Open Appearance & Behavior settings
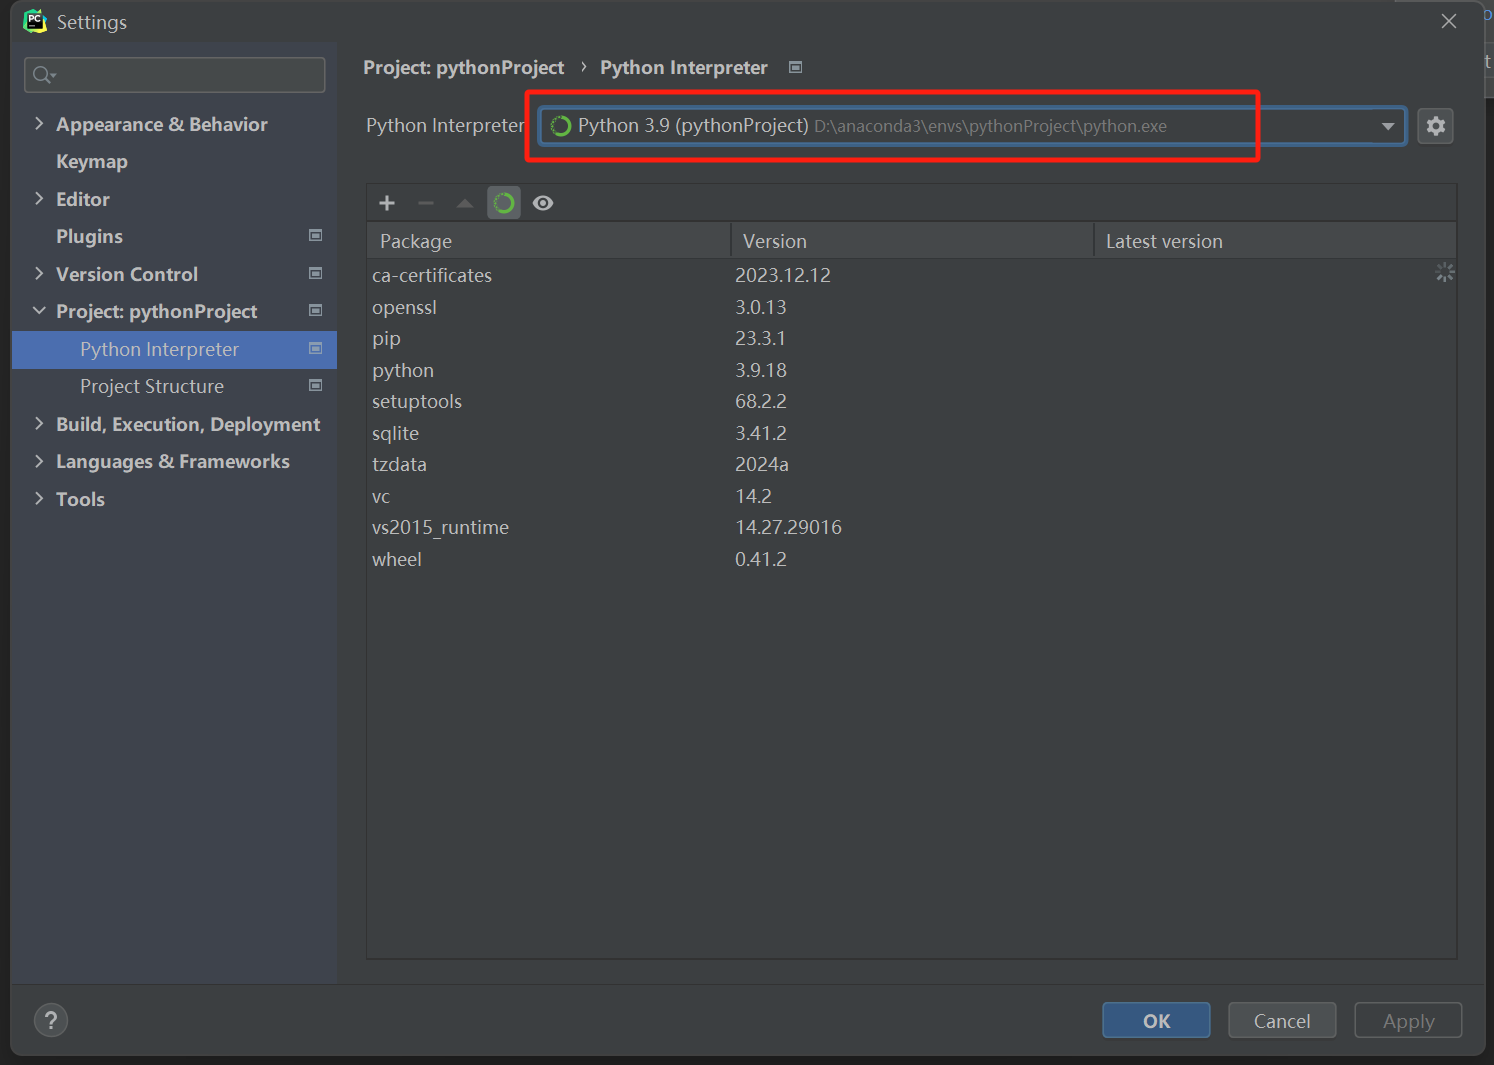This screenshot has height=1065, width=1494. pos(162,124)
